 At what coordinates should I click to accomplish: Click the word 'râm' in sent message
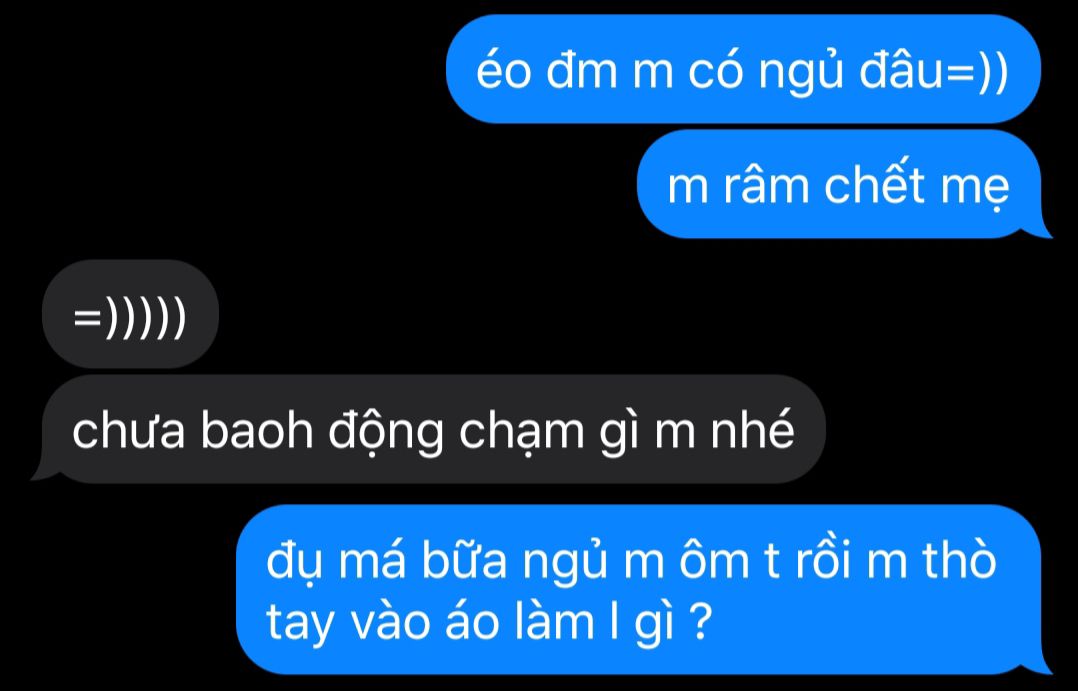click(767, 185)
